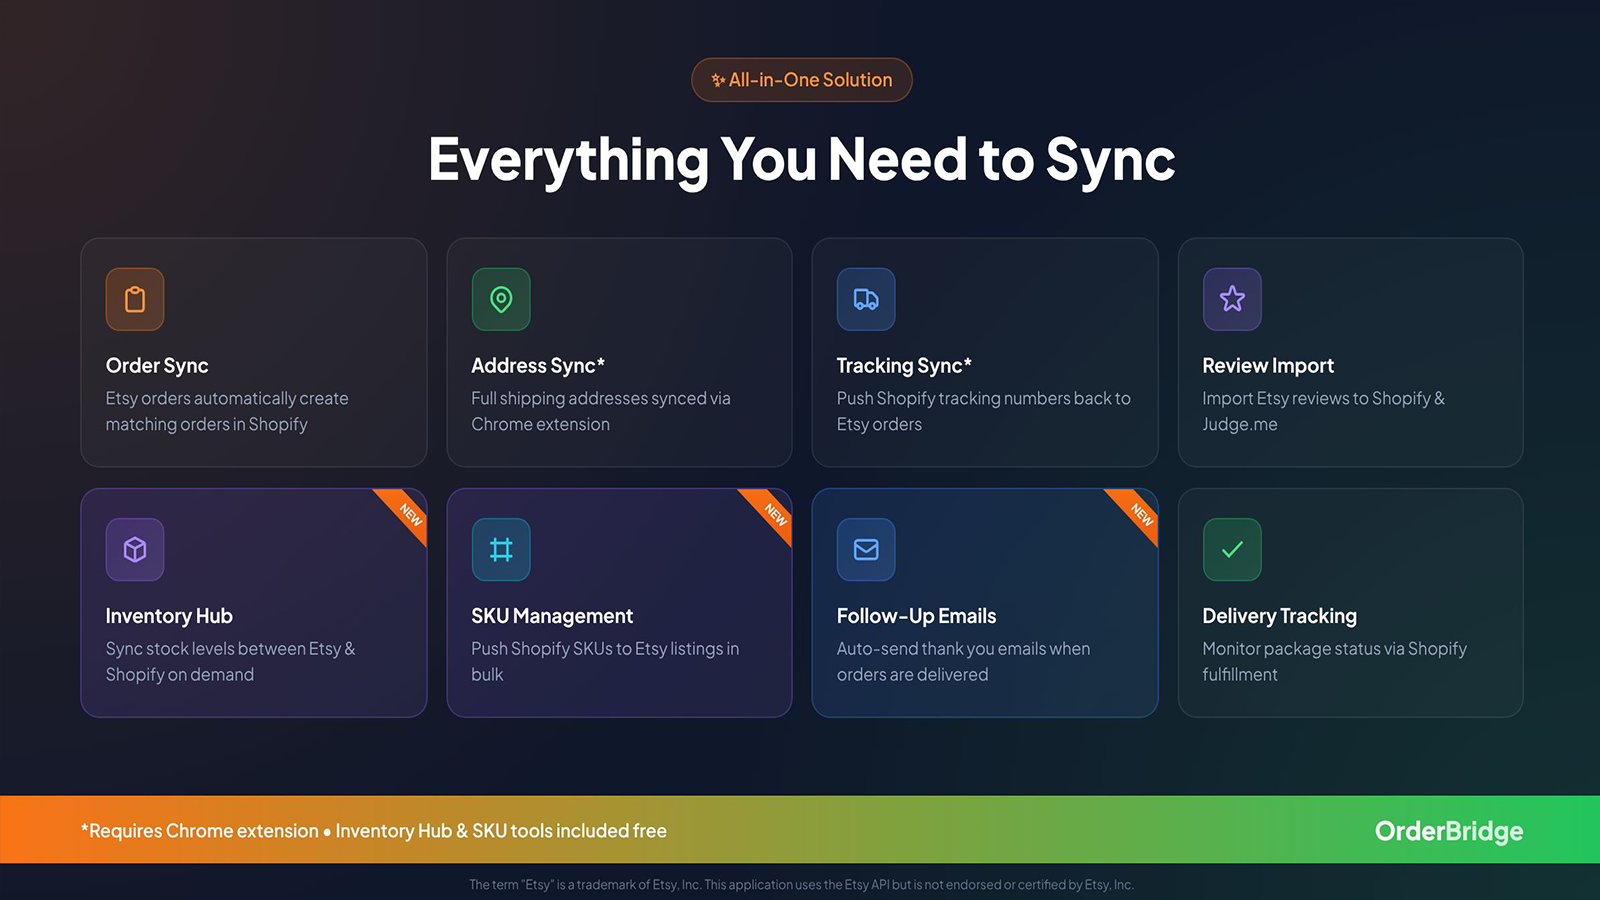Select the Address Sync* card title
The image size is (1600, 900).
click(x=538, y=366)
